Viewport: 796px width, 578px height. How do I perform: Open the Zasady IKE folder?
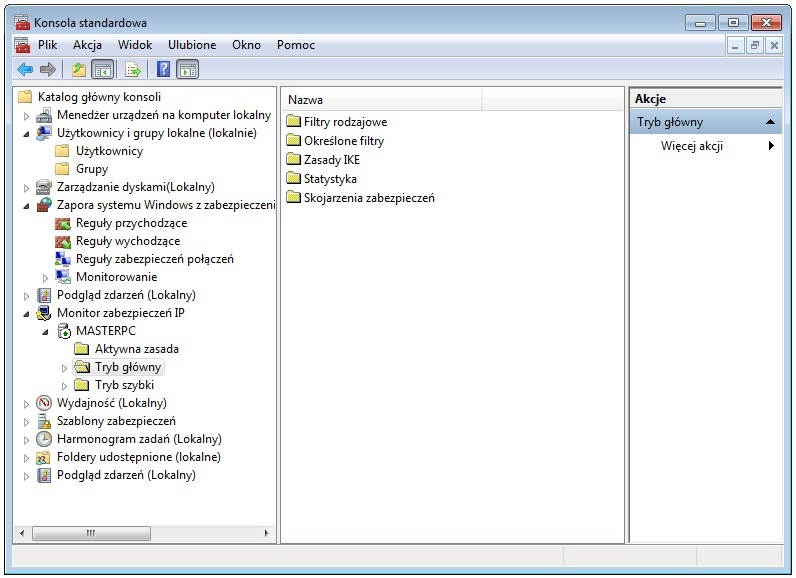click(x=331, y=160)
